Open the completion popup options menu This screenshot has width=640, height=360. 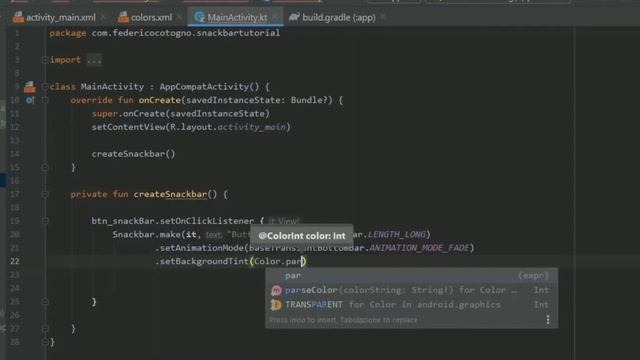pyautogui.click(x=548, y=320)
